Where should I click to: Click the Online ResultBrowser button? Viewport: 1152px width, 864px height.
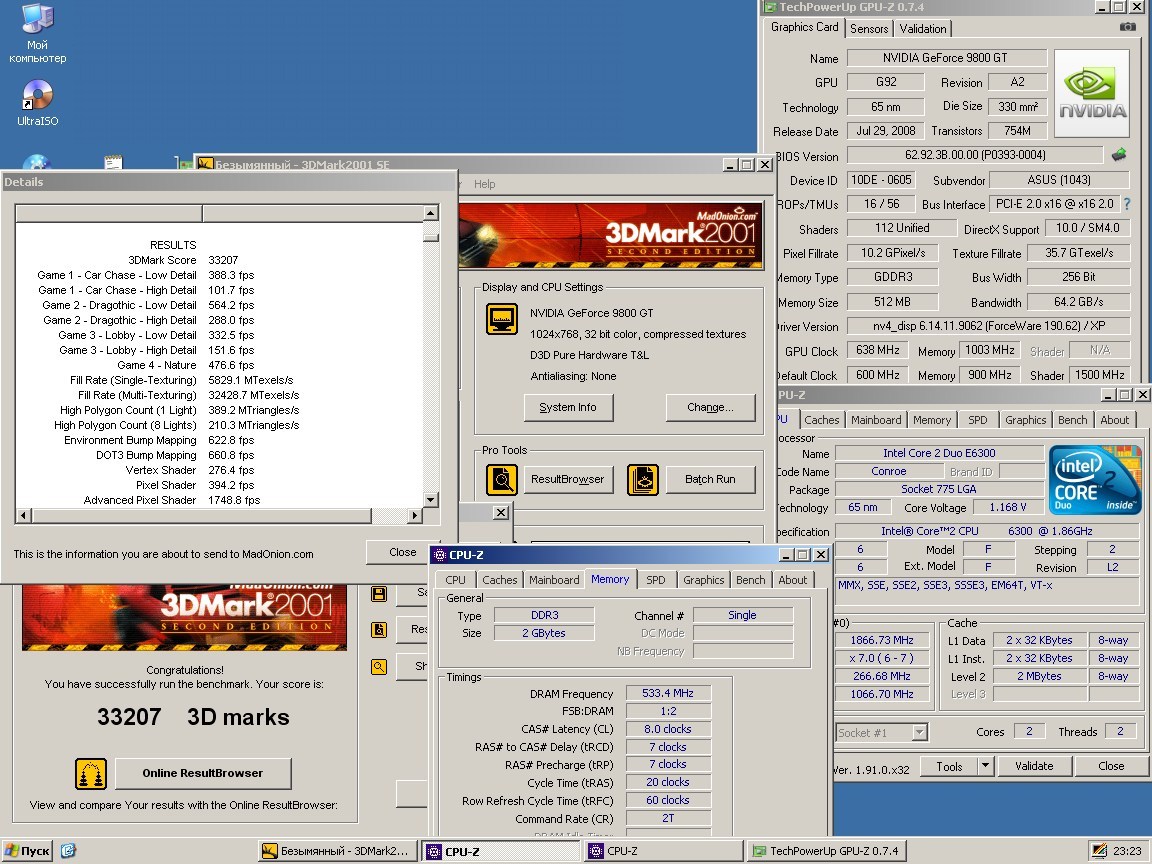pos(203,773)
